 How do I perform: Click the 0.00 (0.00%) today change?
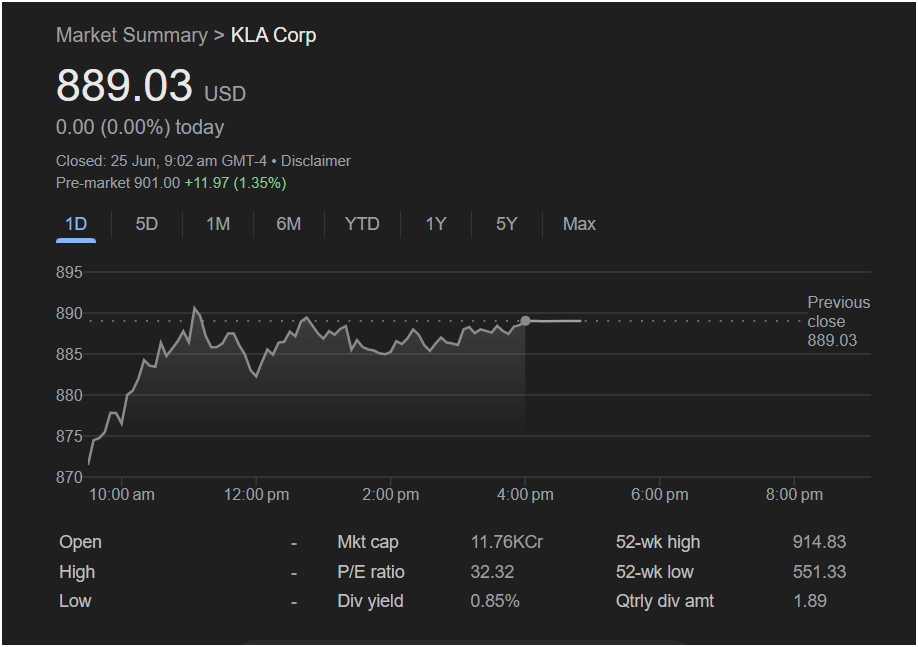(140, 128)
